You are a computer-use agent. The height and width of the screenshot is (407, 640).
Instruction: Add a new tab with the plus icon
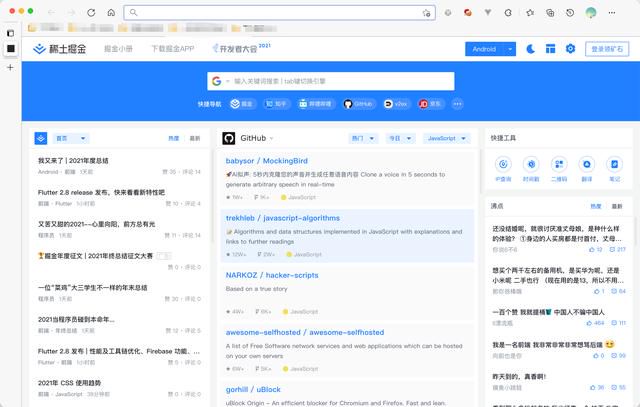(11, 67)
